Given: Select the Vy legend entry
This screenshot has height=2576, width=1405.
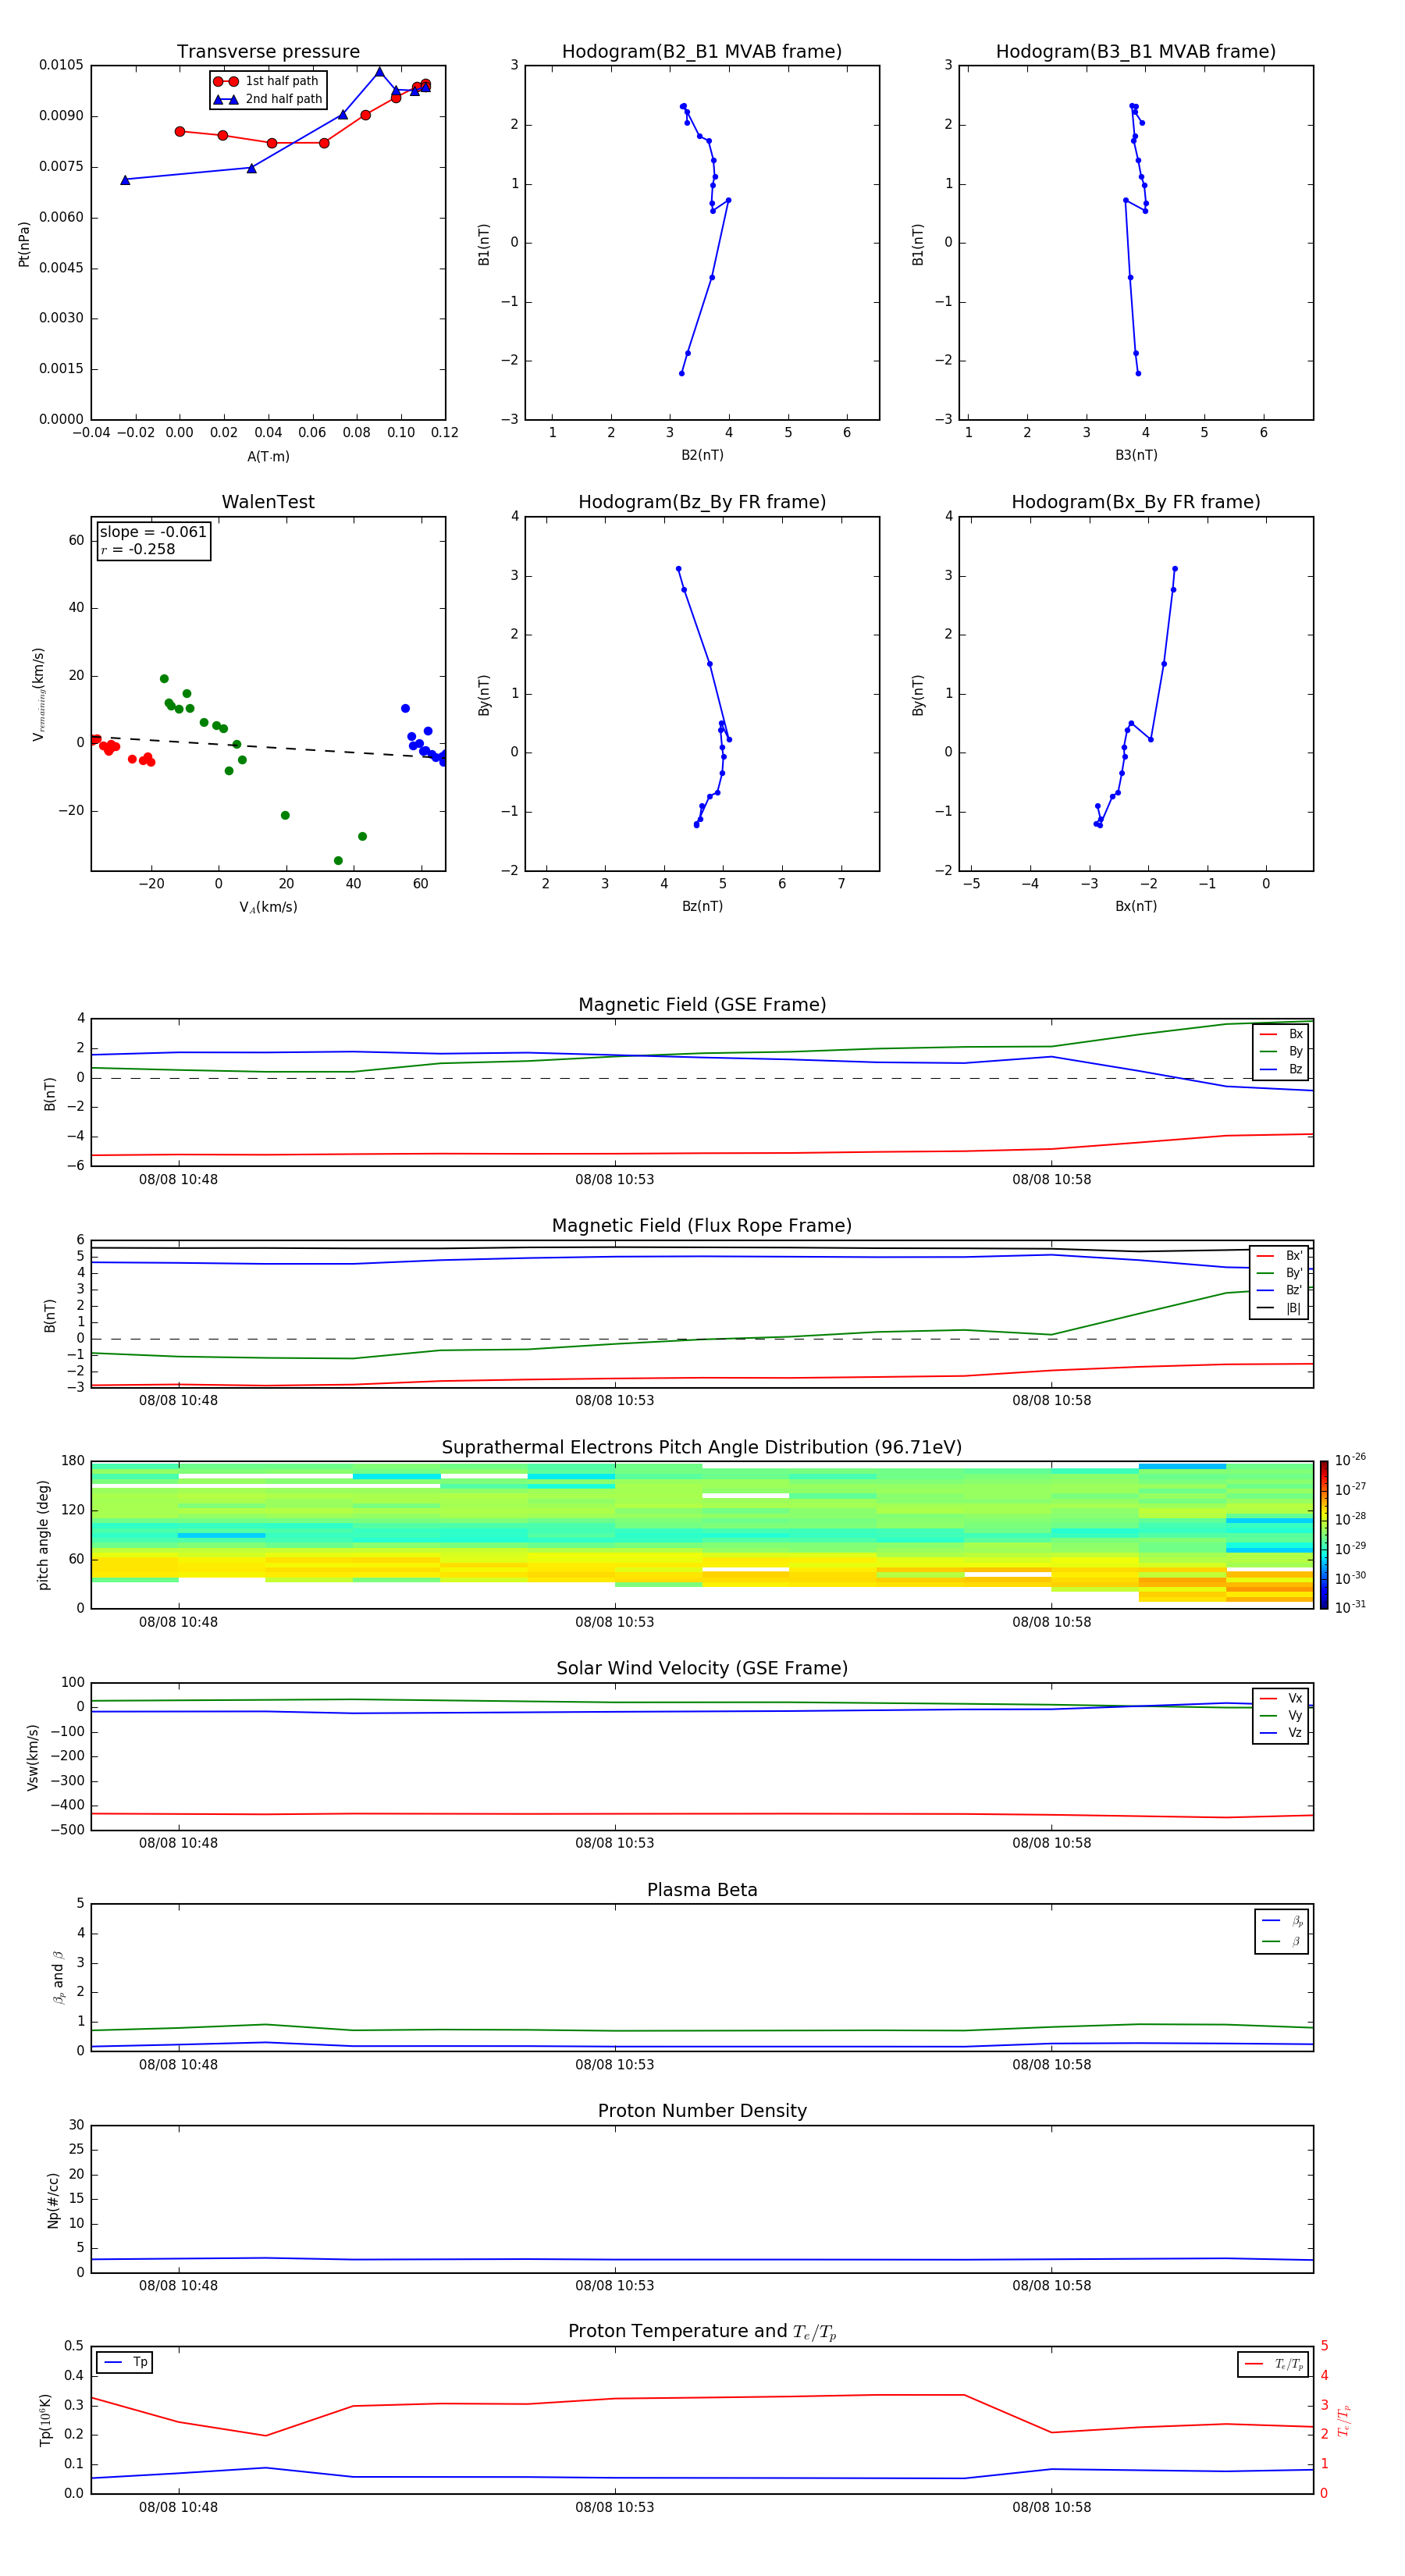Looking at the screenshot, I should click(x=1281, y=1715).
